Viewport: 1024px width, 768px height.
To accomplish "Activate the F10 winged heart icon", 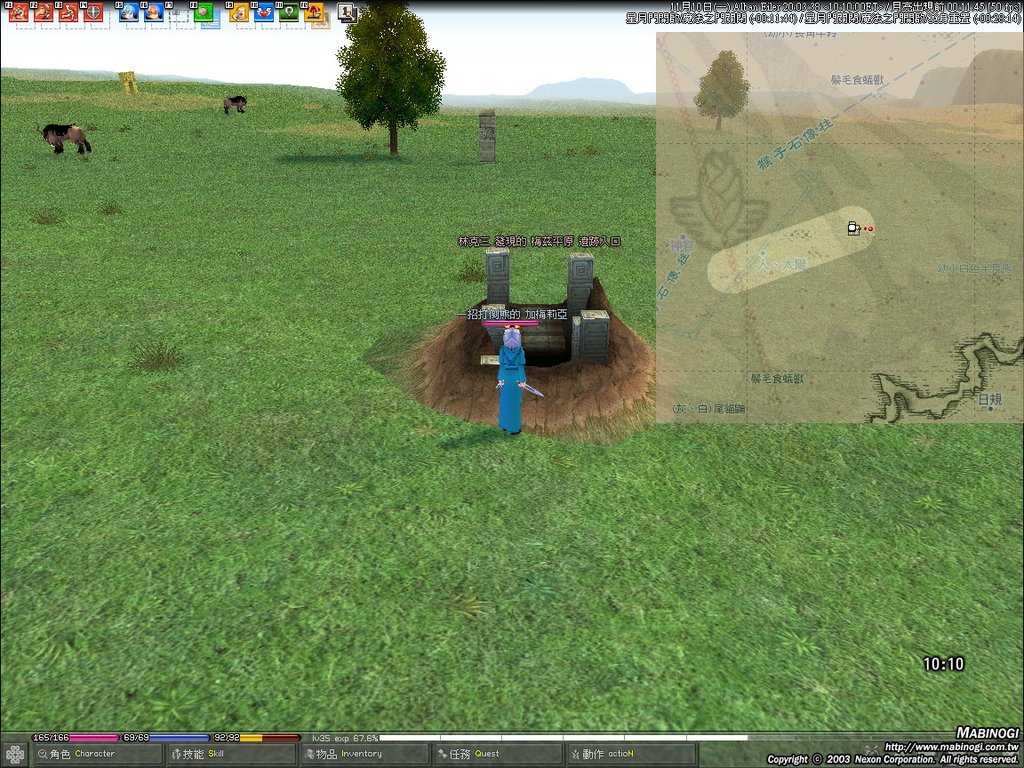I will point(264,12).
